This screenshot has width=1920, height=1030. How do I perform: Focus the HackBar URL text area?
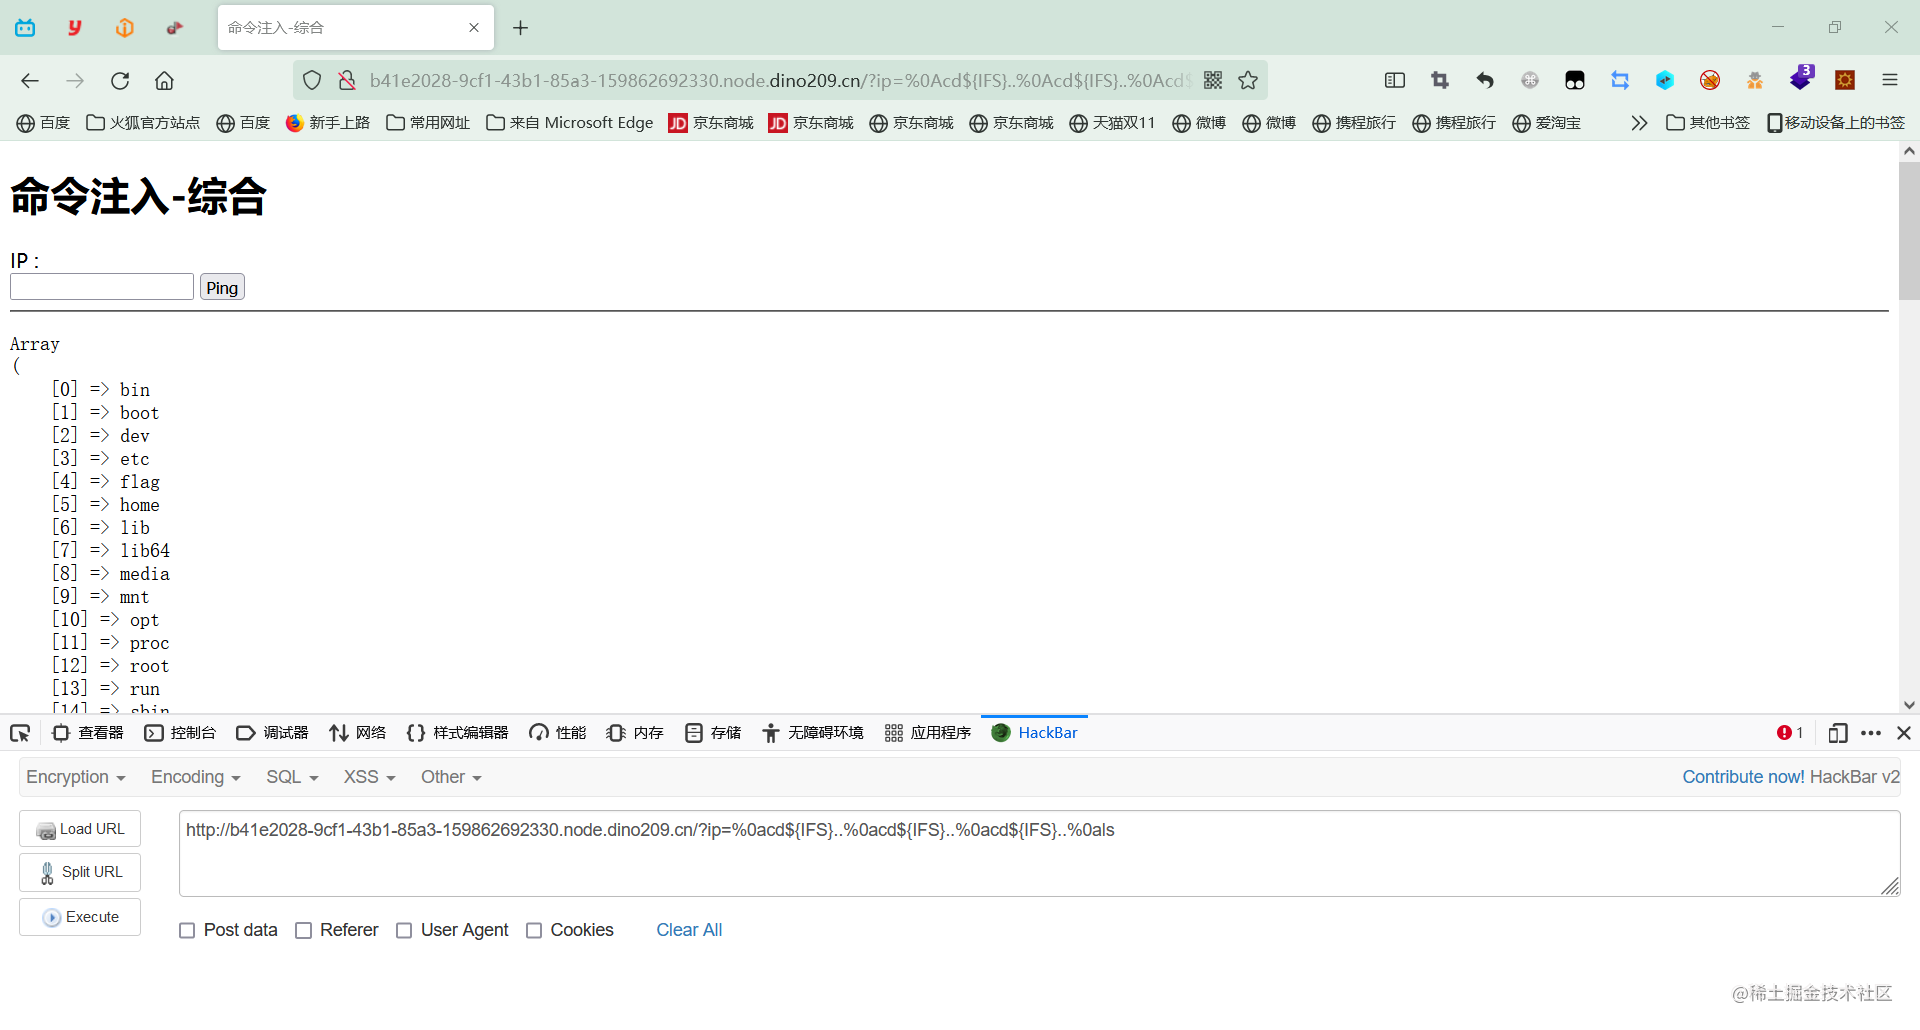point(1039,853)
